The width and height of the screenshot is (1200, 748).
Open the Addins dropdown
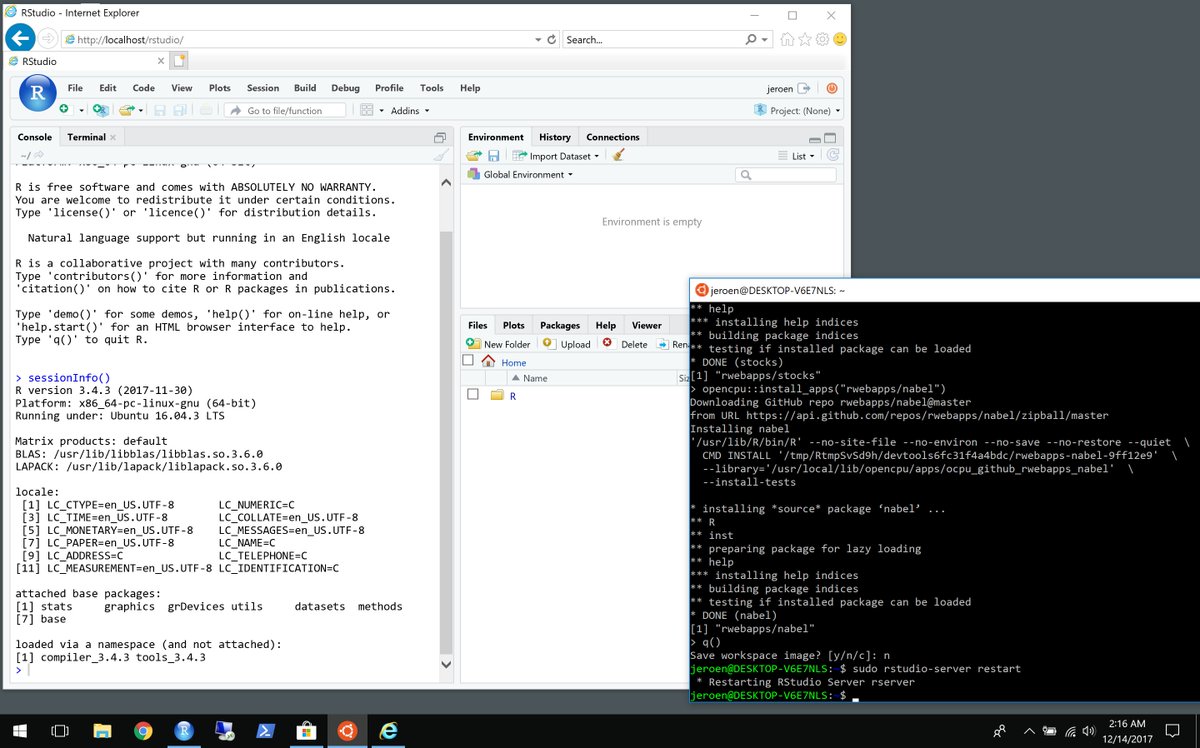tap(410, 110)
